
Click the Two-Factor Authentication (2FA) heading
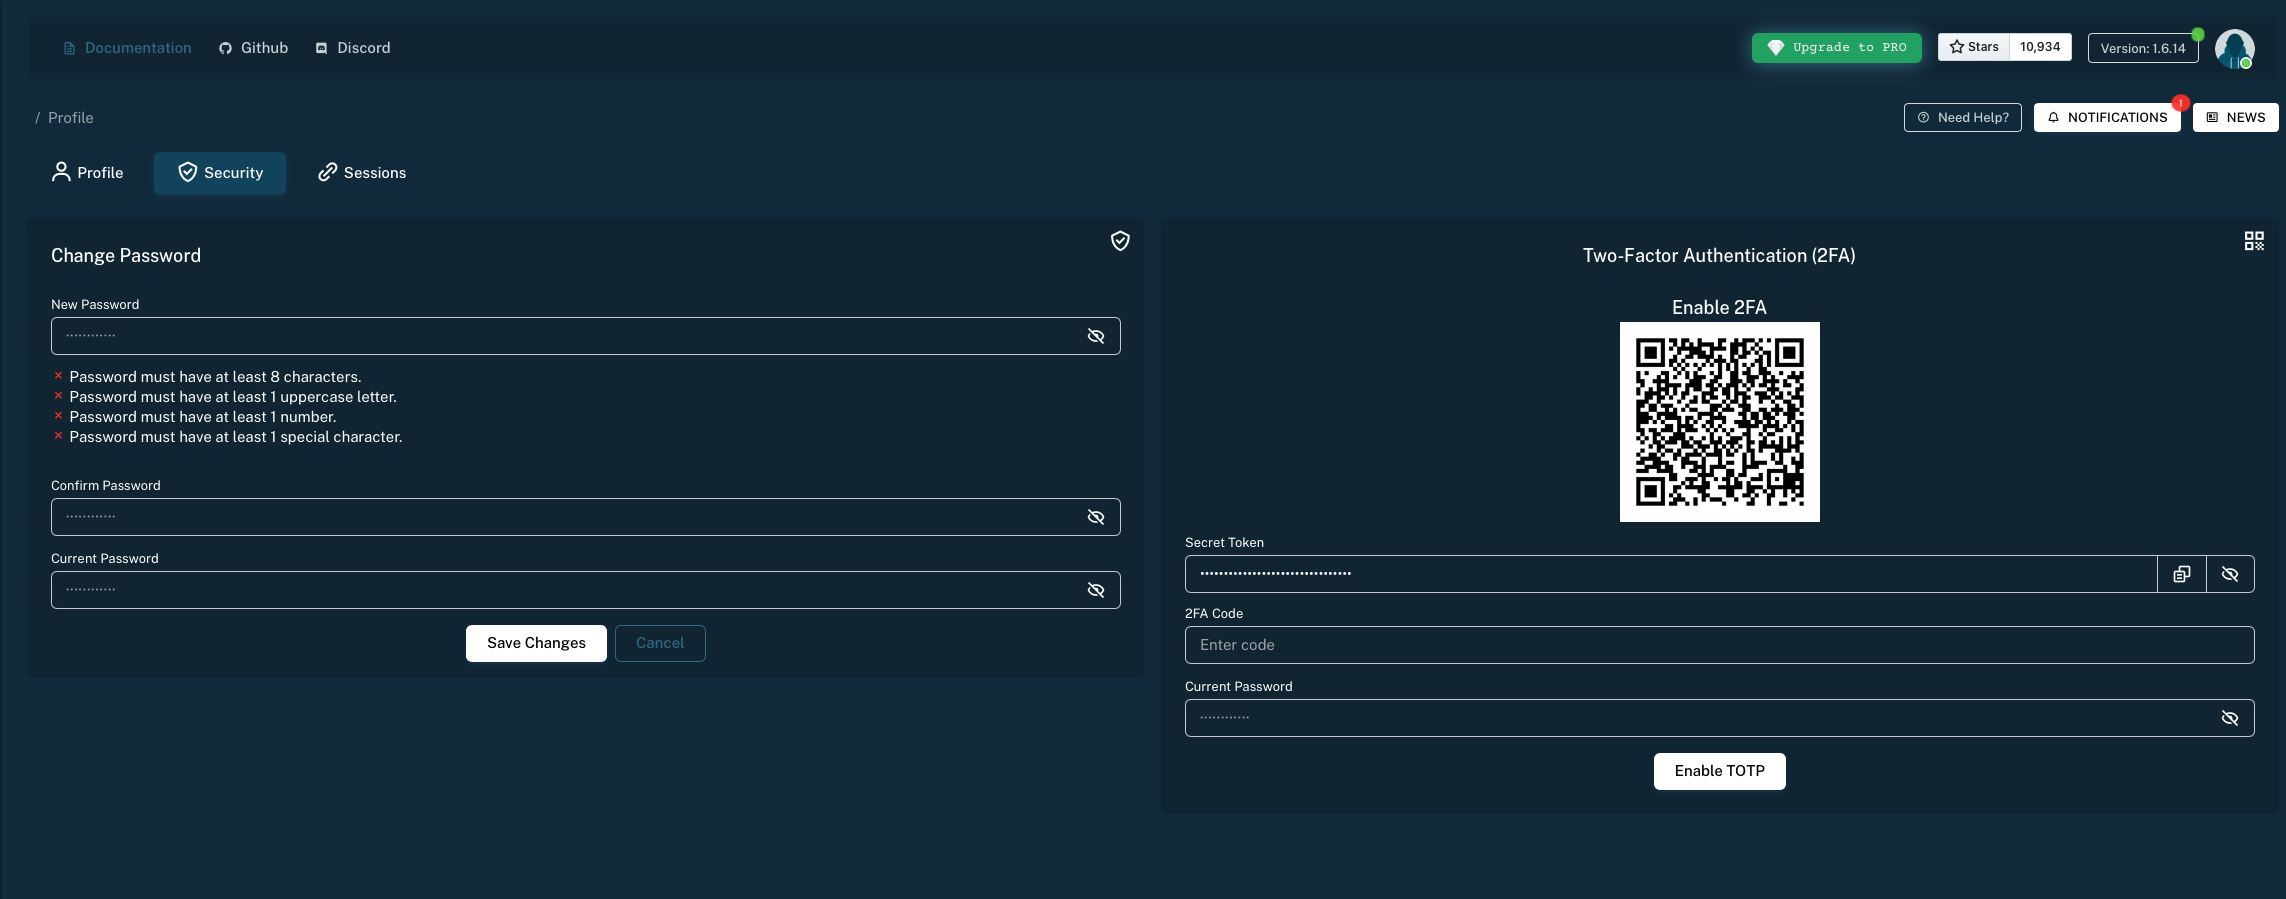[x=1719, y=256]
